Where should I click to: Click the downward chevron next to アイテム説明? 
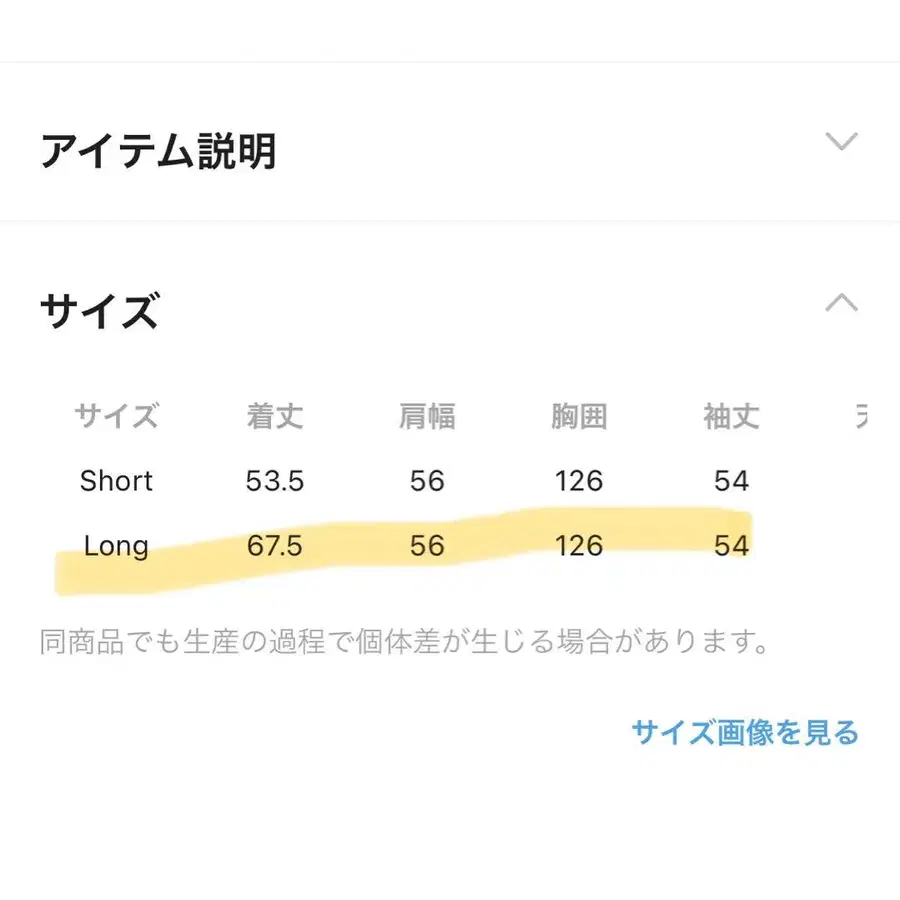point(841,142)
